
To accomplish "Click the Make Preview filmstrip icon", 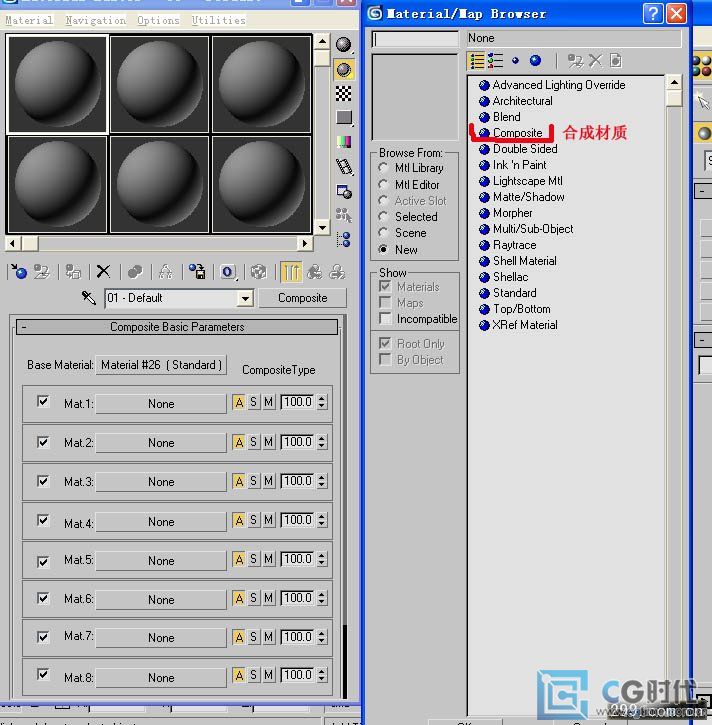I will pyautogui.click(x=344, y=166).
